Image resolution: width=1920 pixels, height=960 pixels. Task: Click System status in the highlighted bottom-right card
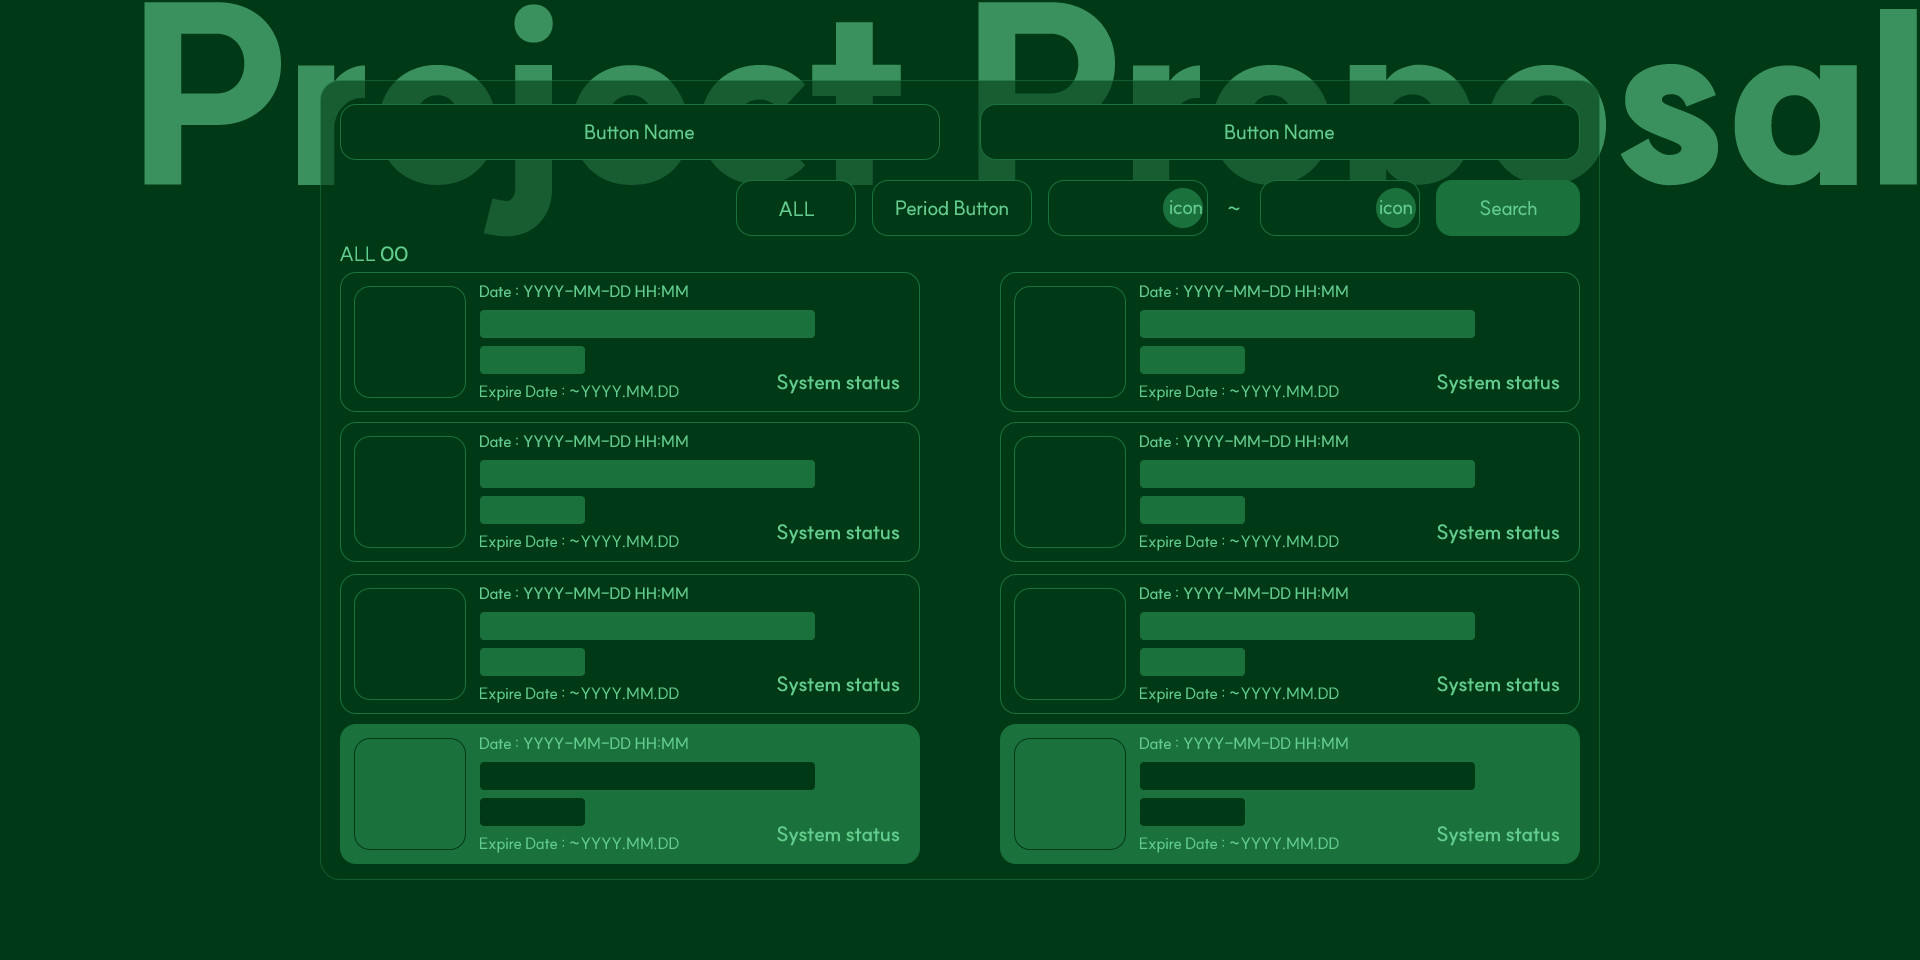click(1497, 835)
